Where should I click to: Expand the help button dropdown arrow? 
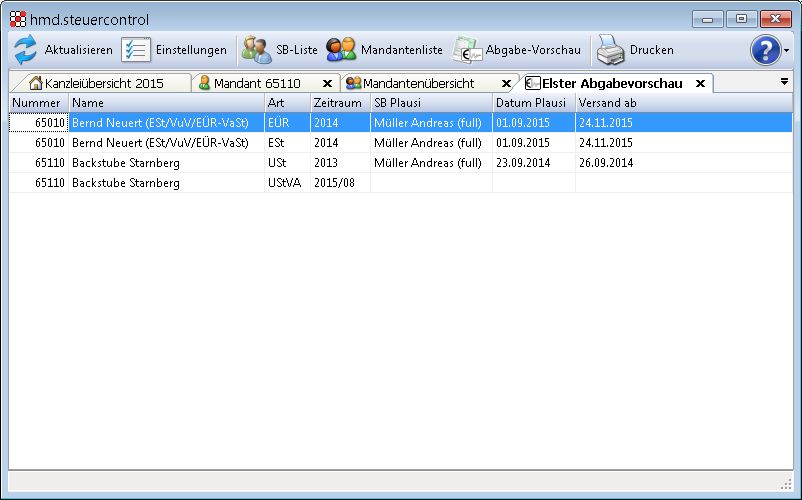click(787, 50)
